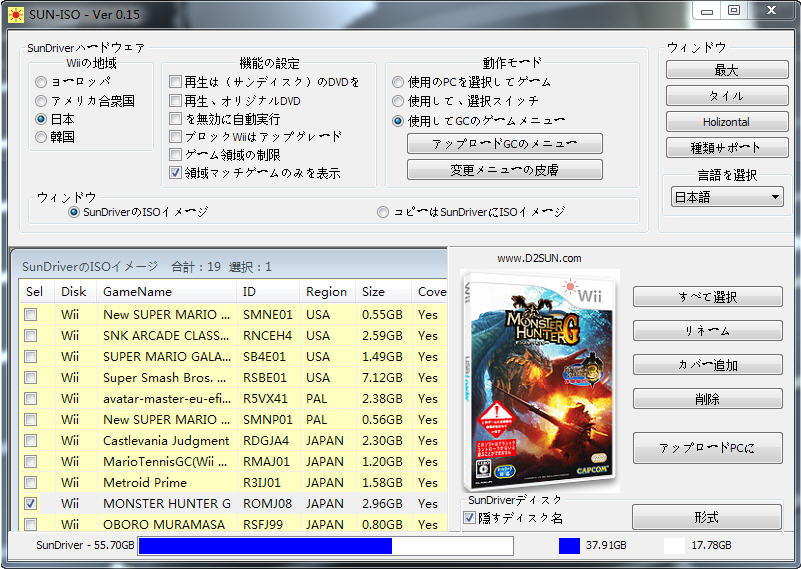Check the MarioTennisGC row box
The height and width of the screenshot is (569, 801).
[x=31, y=461]
